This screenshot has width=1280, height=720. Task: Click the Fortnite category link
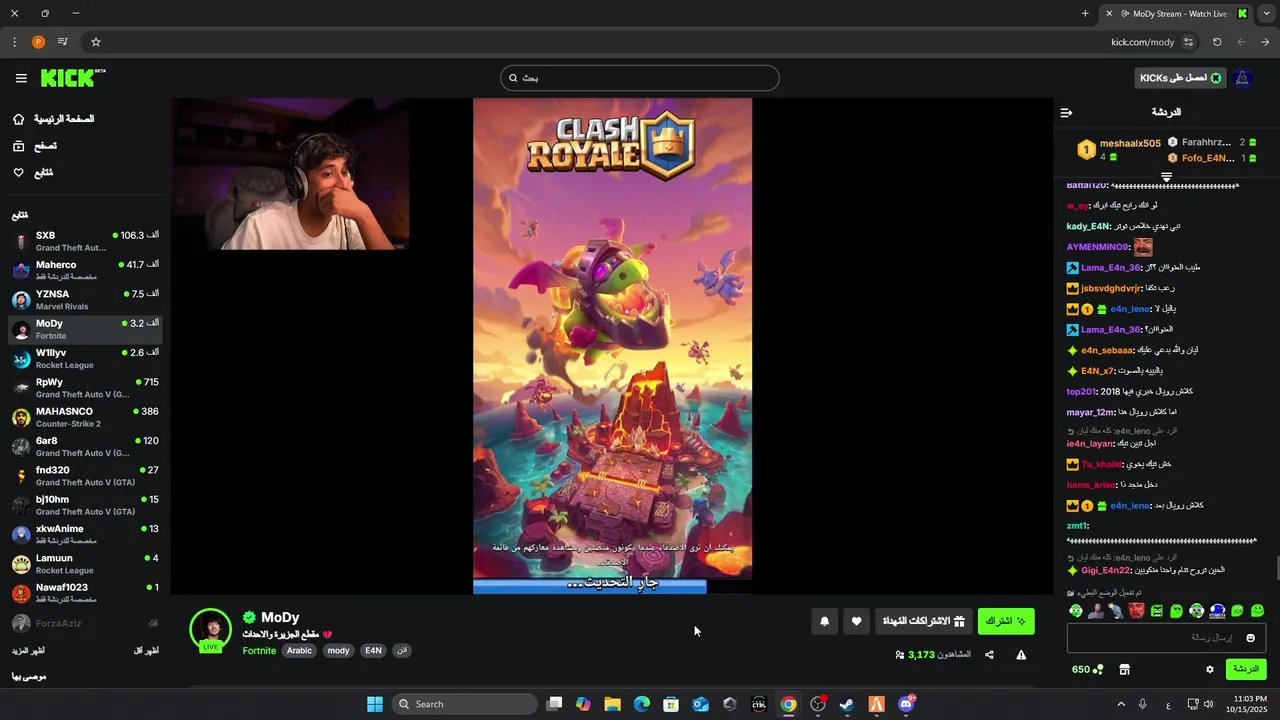coord(259,651)
